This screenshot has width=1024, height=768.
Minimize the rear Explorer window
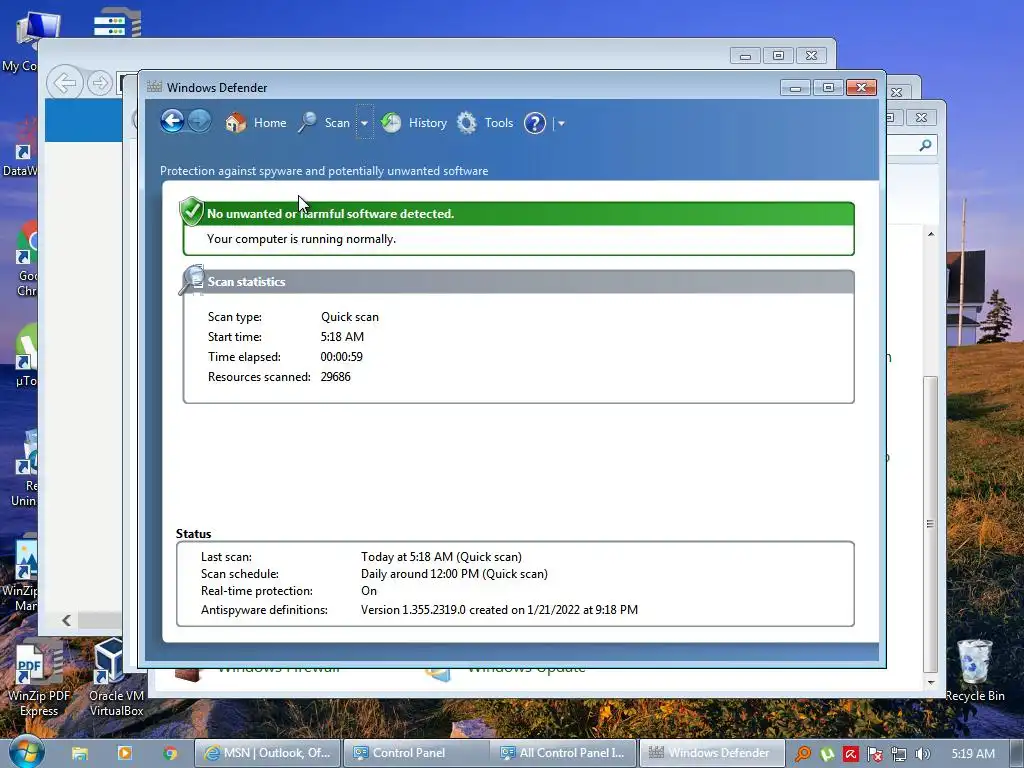(x=745, y=56)
